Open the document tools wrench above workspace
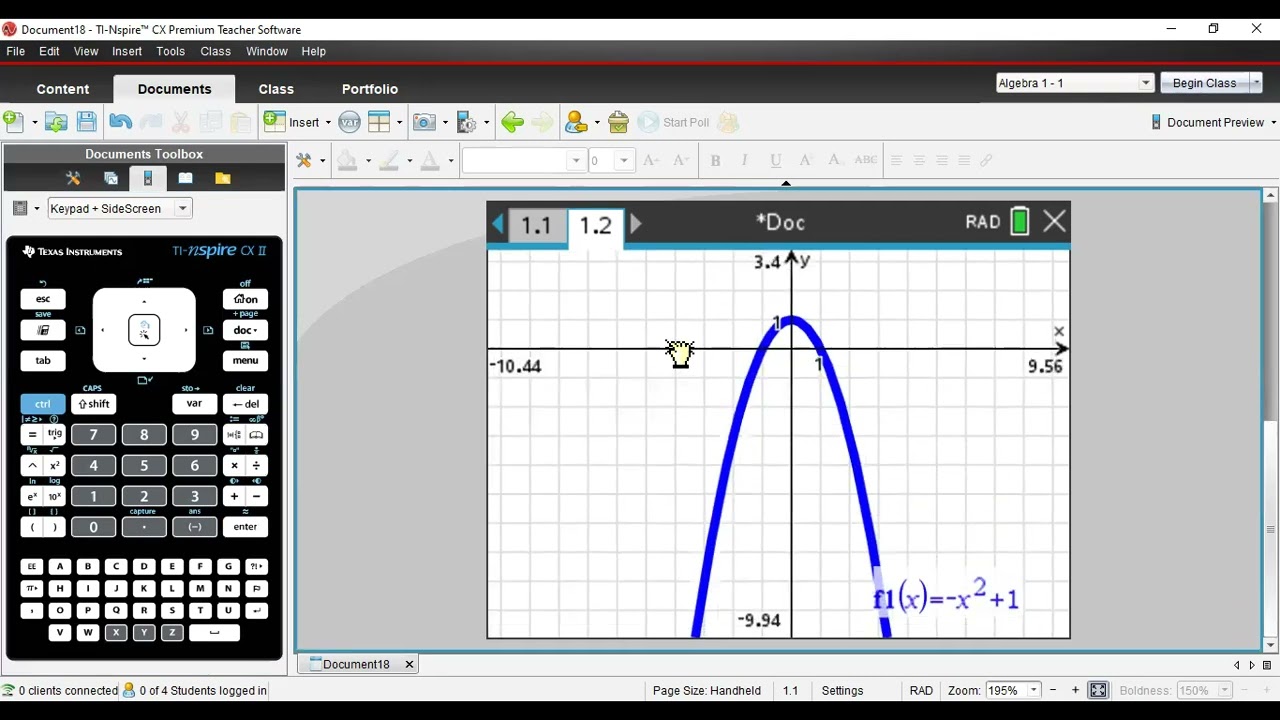1280x720 pixels. click(x=304, y=160)
